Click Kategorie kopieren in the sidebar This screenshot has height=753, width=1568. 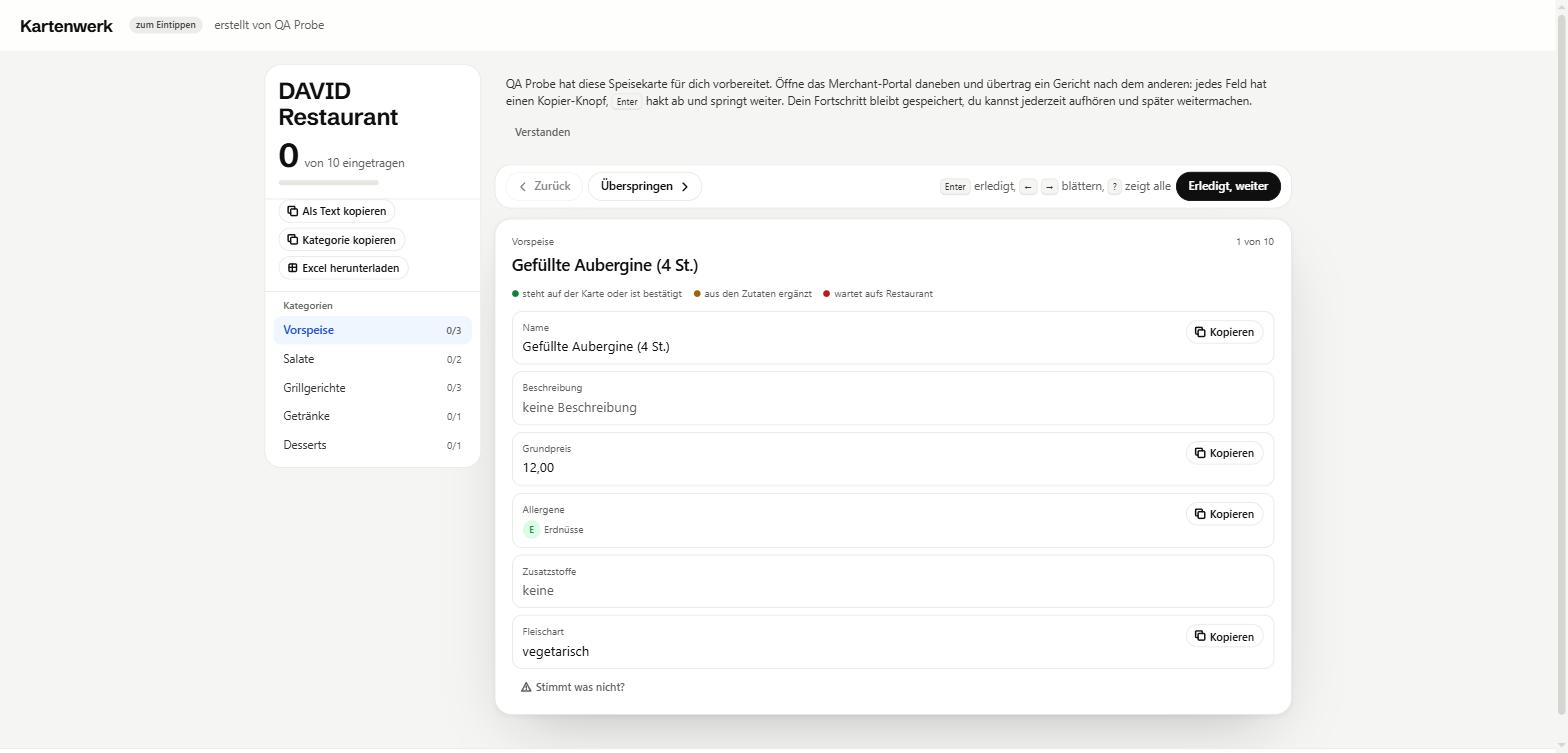click(341, 240)
